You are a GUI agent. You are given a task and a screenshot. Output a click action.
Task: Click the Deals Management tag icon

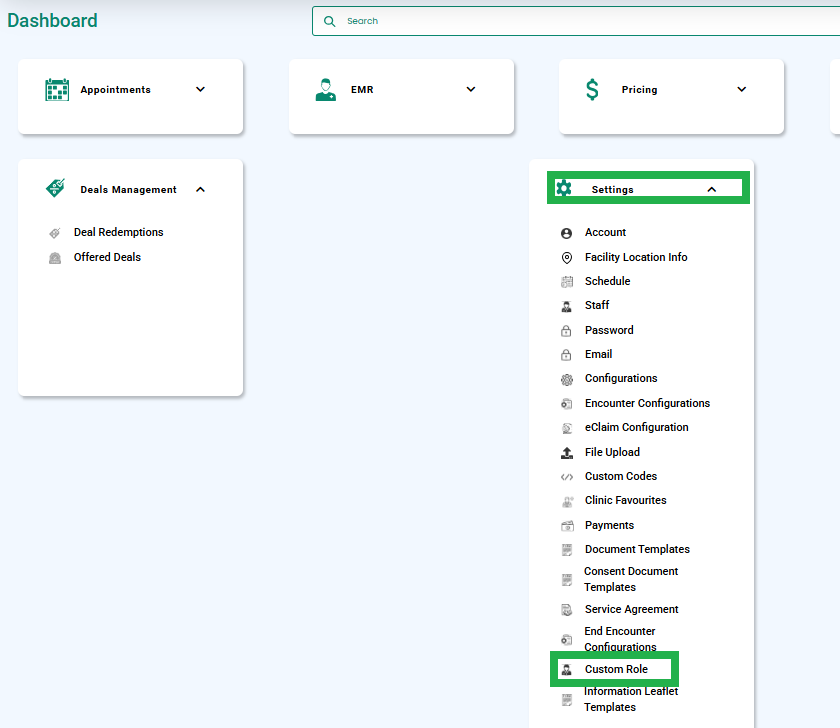[x=56, y=188]
